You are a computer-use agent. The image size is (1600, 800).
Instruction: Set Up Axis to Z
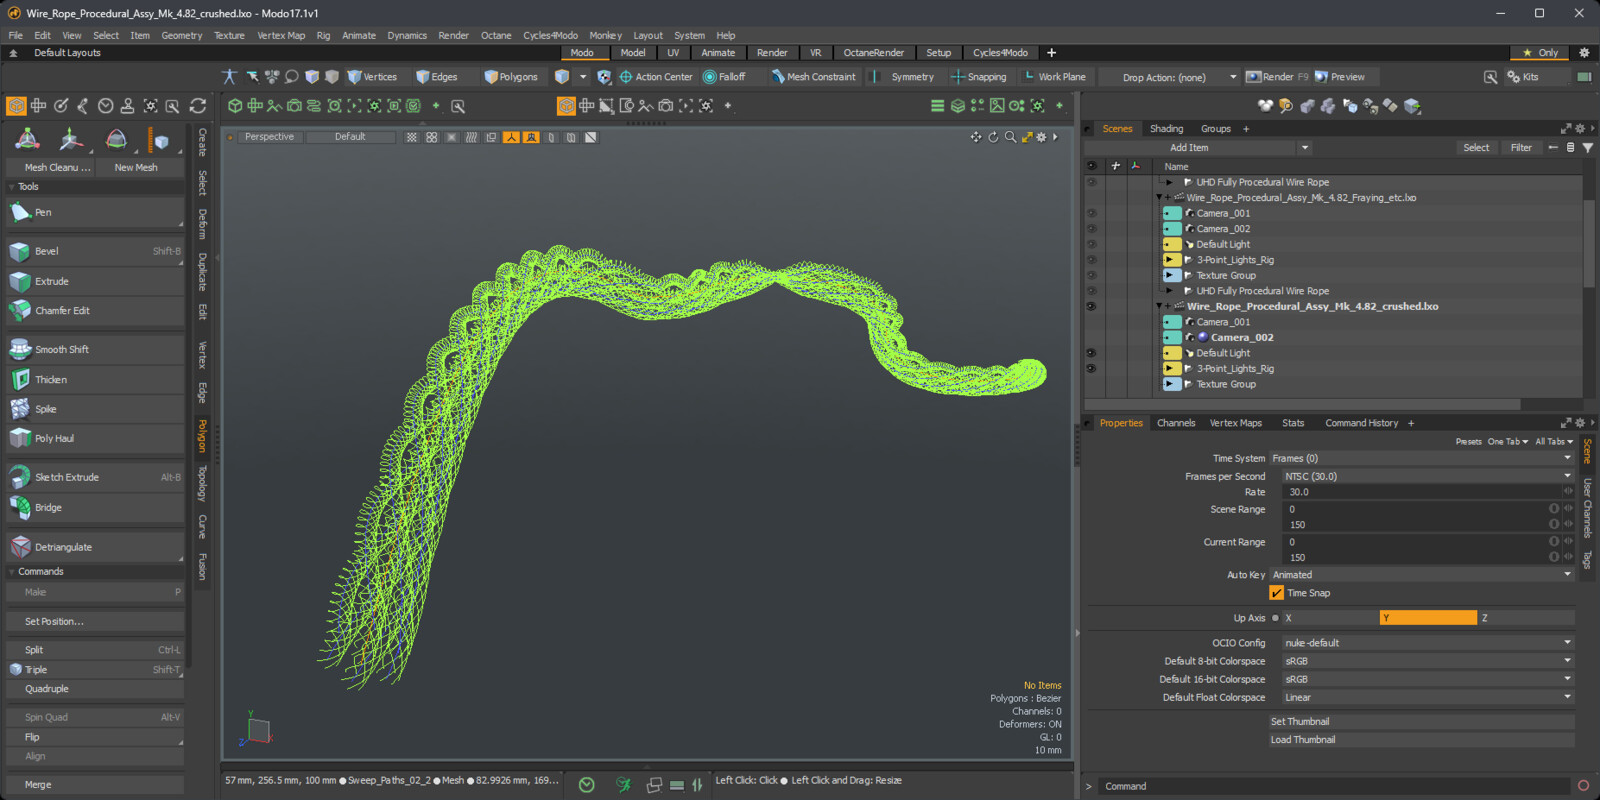[1527, 618]
